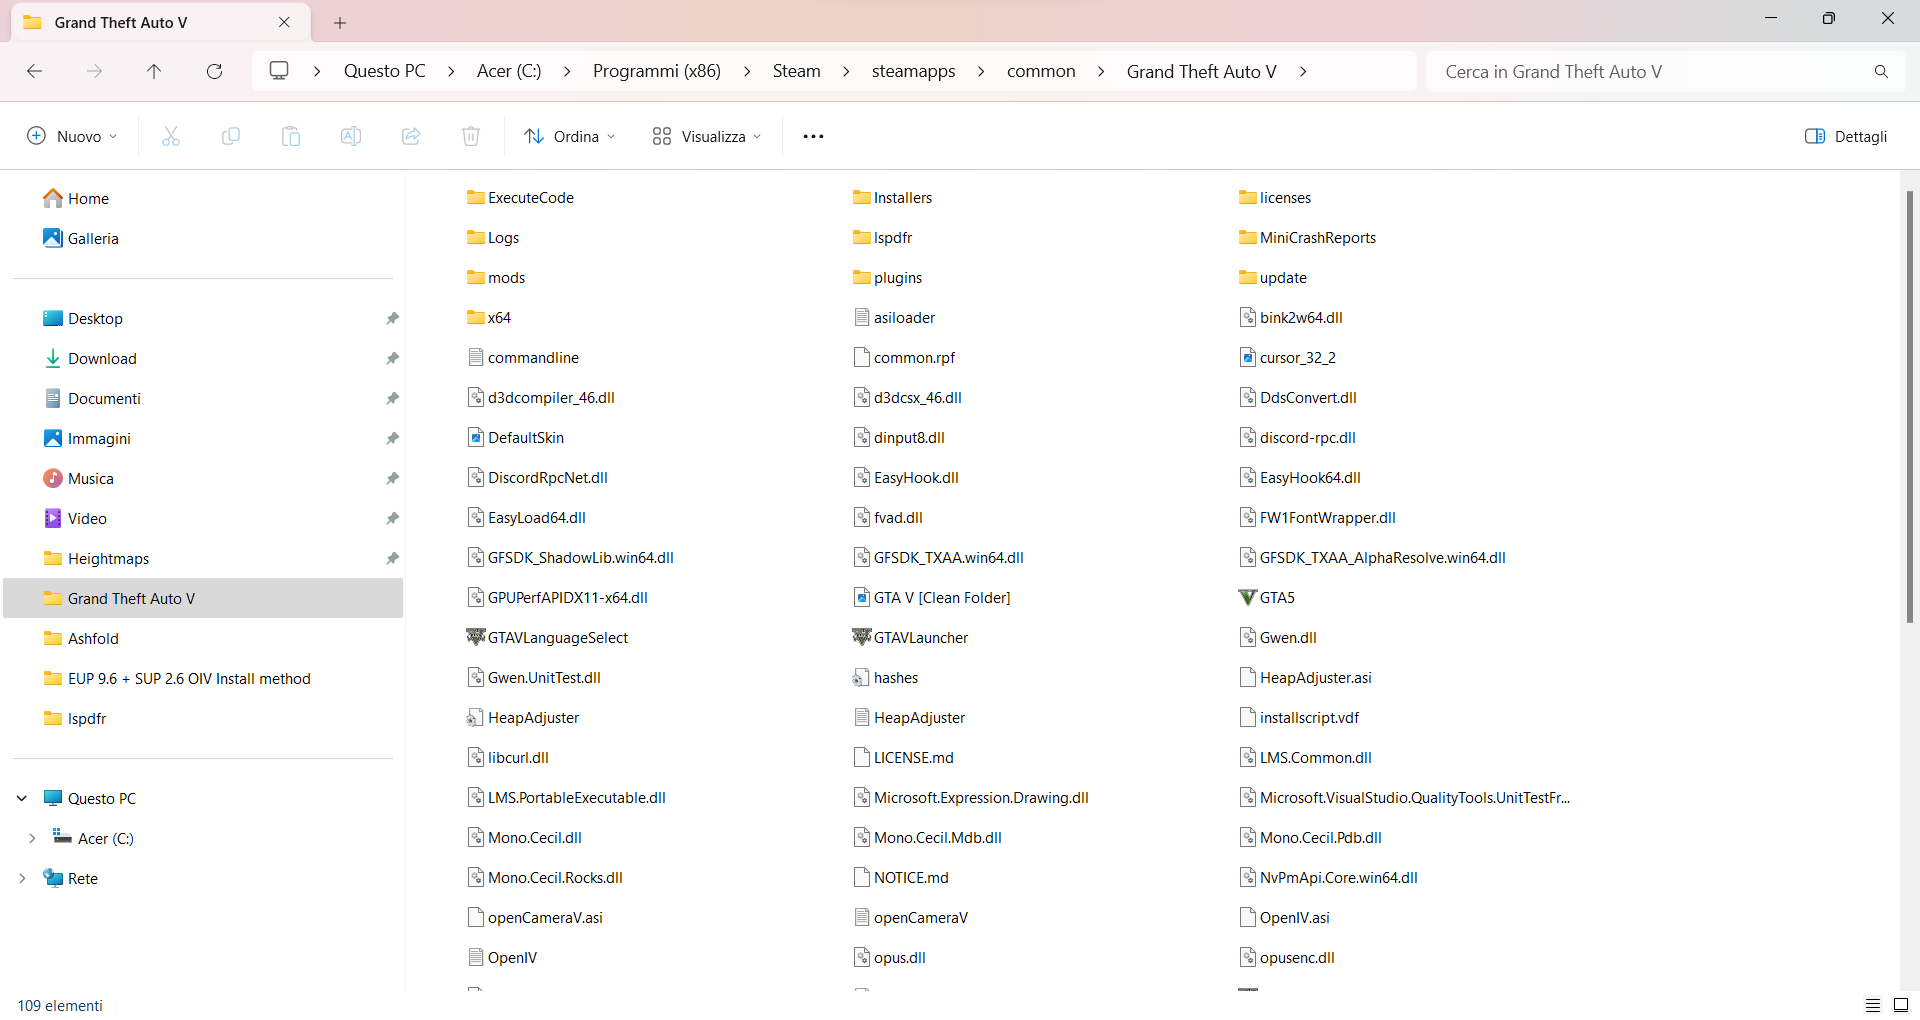Open the Ordina sort dropdown
1920x1020 pixels.
(x=570, y=136)
